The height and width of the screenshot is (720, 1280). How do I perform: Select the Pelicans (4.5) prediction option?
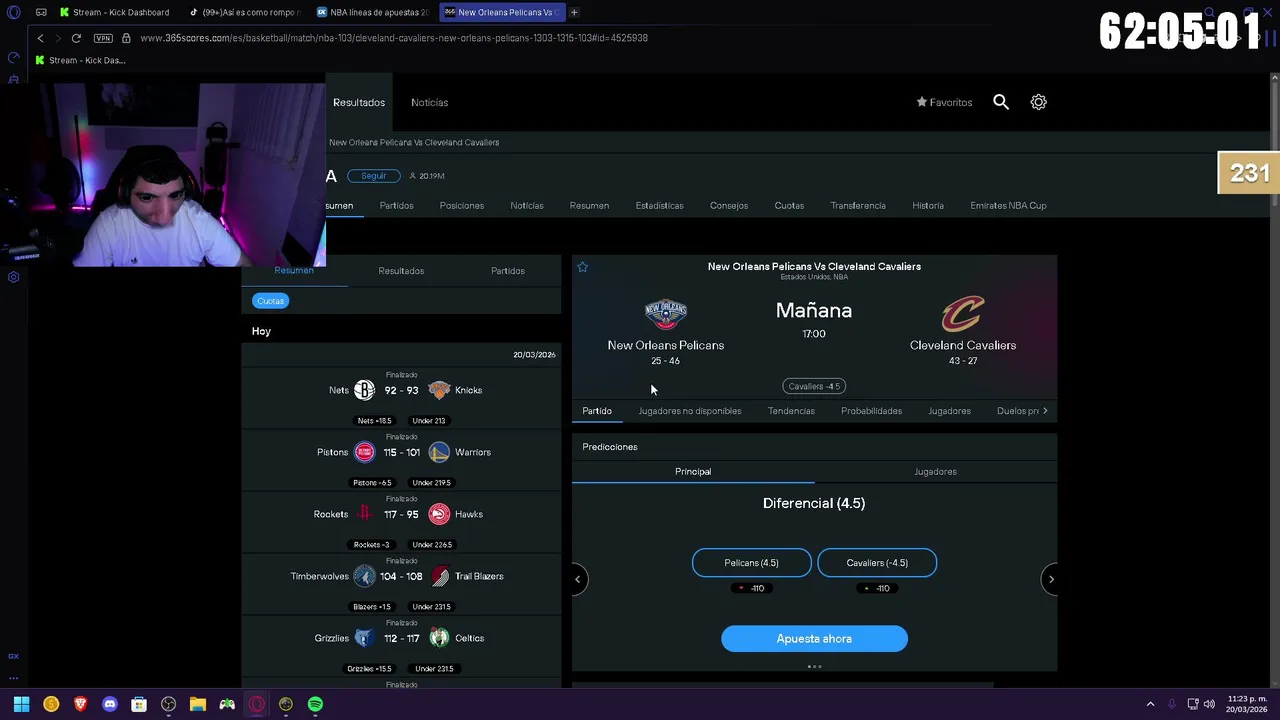coord(752,563)
